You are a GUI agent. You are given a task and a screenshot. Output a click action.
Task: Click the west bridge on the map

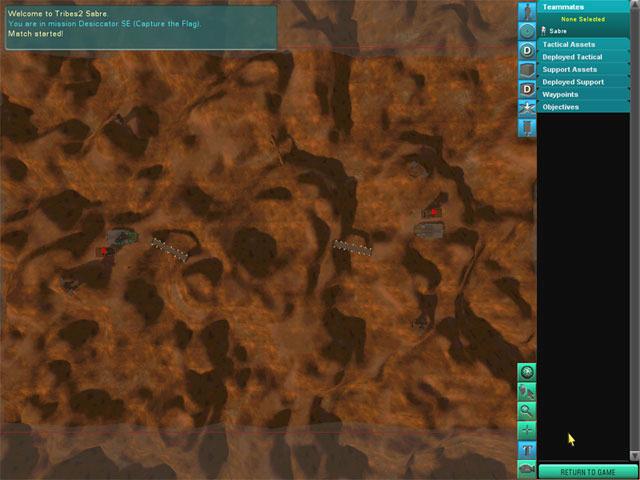(x=170, y=249)
